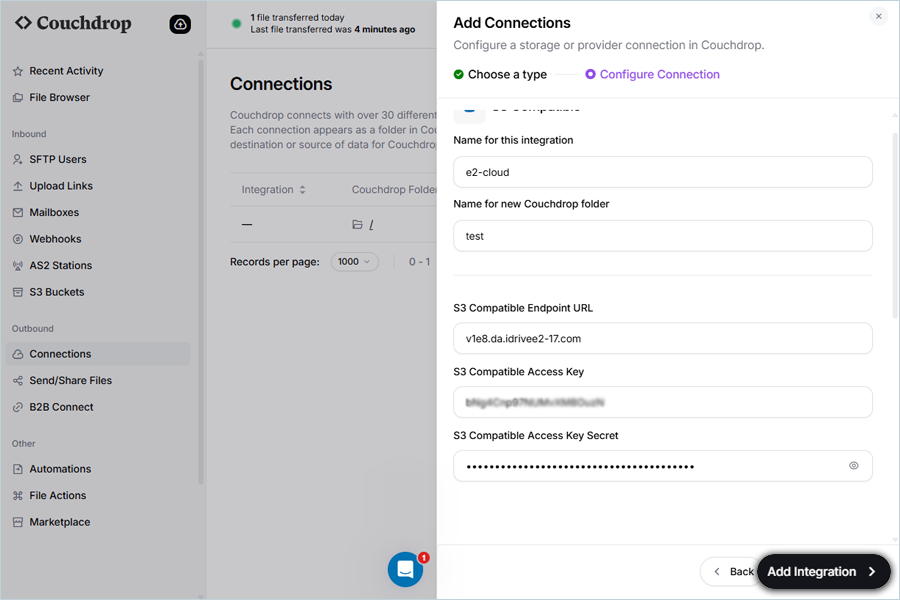Click the Add Connections panel scrollbar

click(x=895, y=224)
